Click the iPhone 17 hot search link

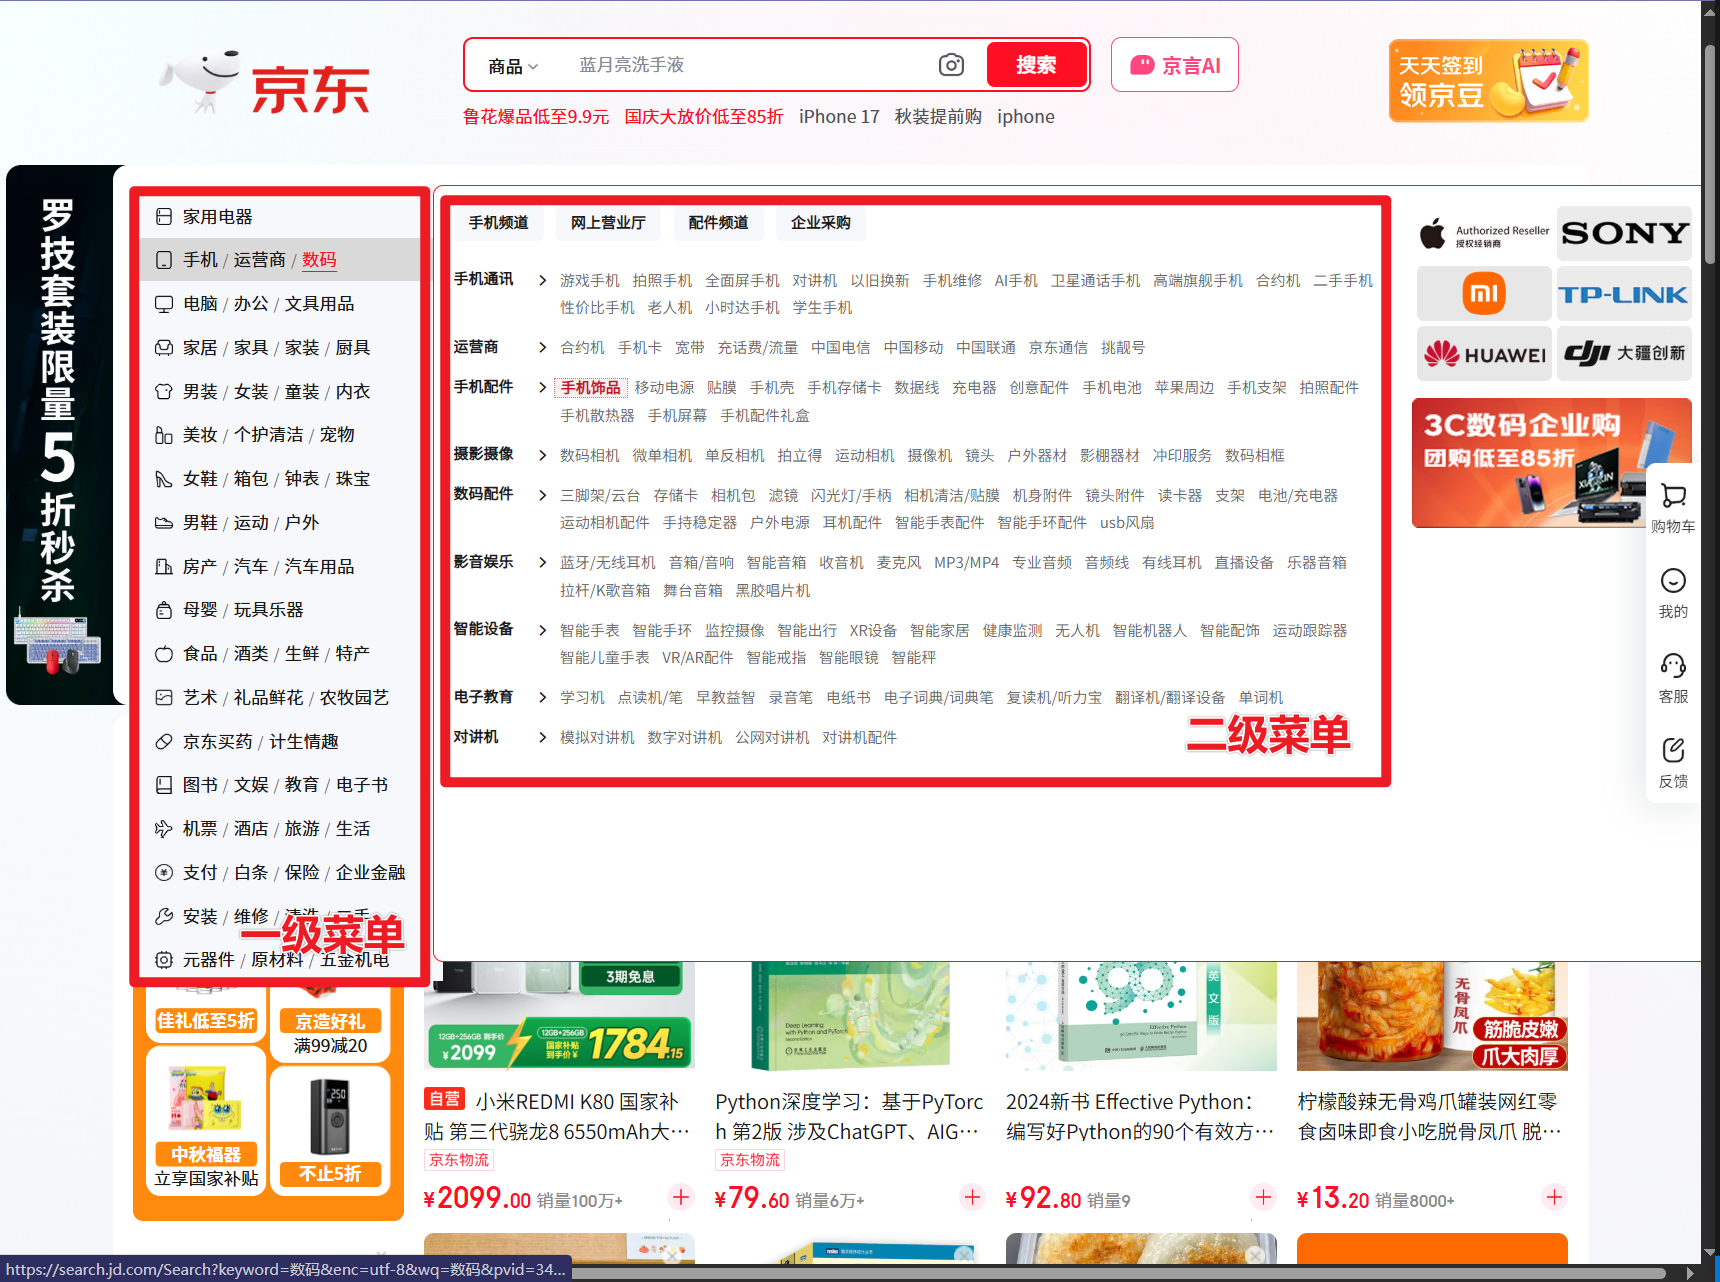point(839,117)
